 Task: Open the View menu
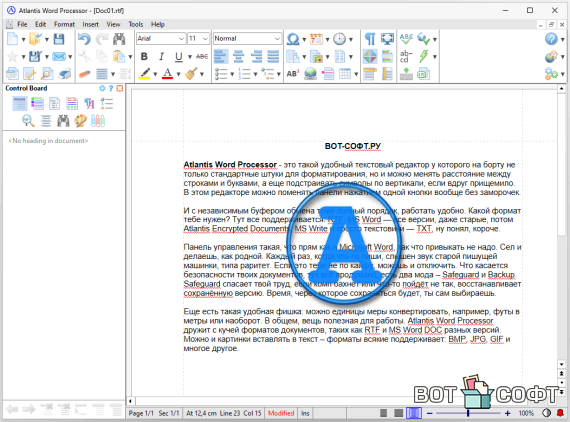(x=113, y=24)
